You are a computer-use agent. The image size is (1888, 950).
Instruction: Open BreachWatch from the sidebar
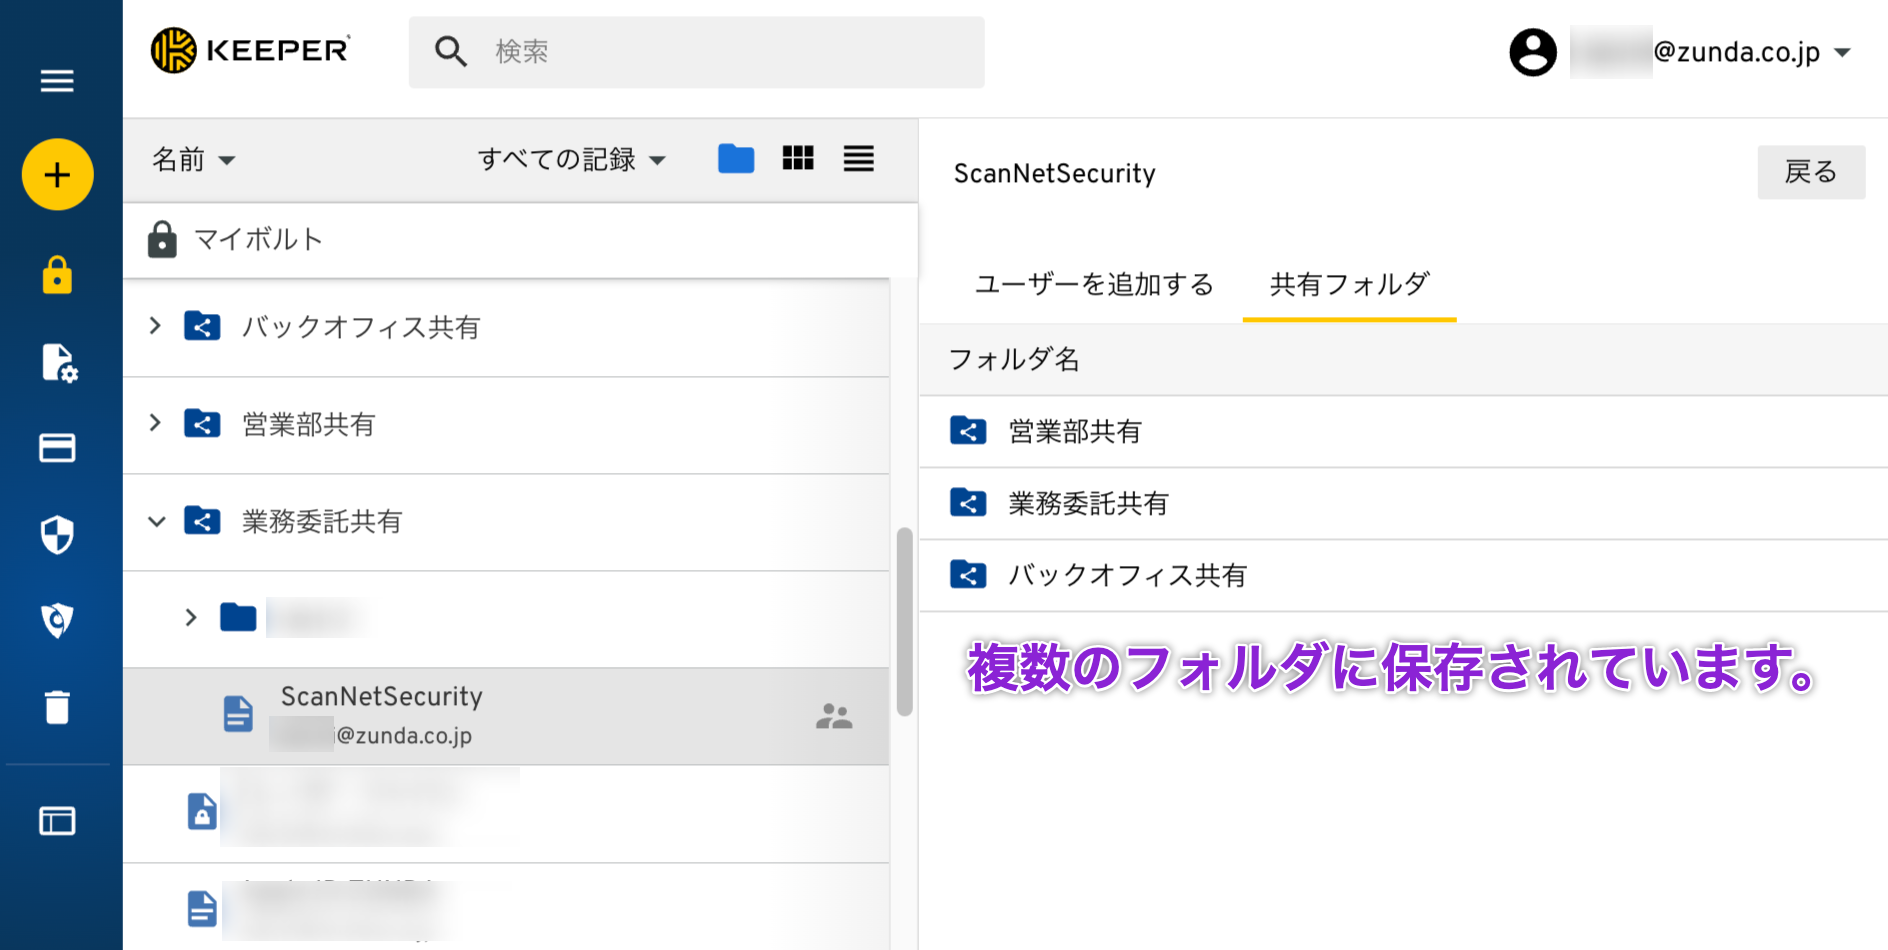click(57, 620)
